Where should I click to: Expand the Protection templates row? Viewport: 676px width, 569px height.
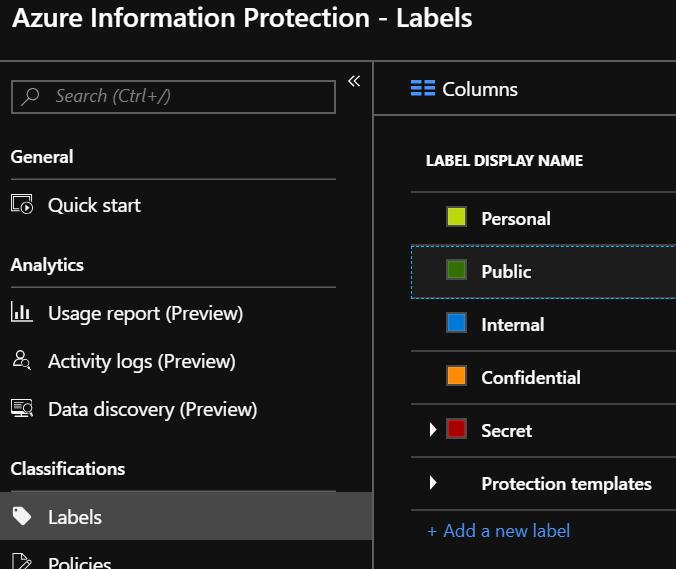pyautogui.click(x=433, y=483)
